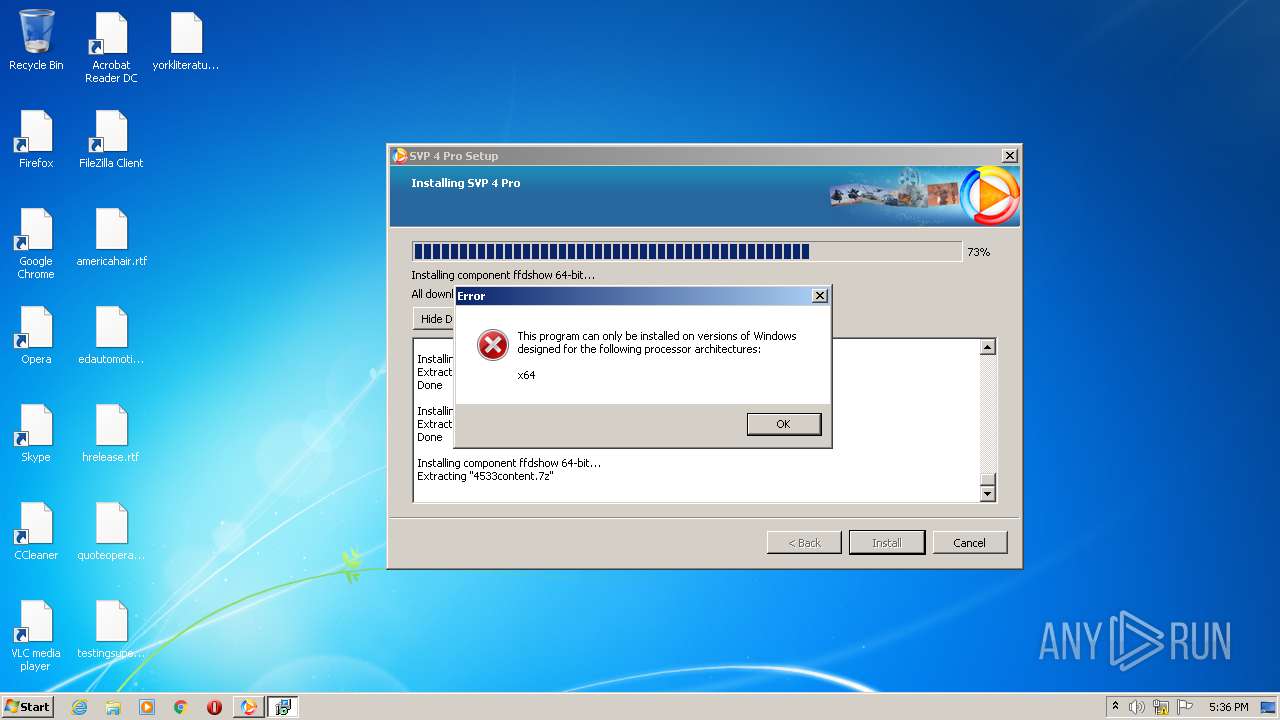Select the yorkliteratu... file on desktop
This screenshot has height=720, width=1280.
coord(186,41)
